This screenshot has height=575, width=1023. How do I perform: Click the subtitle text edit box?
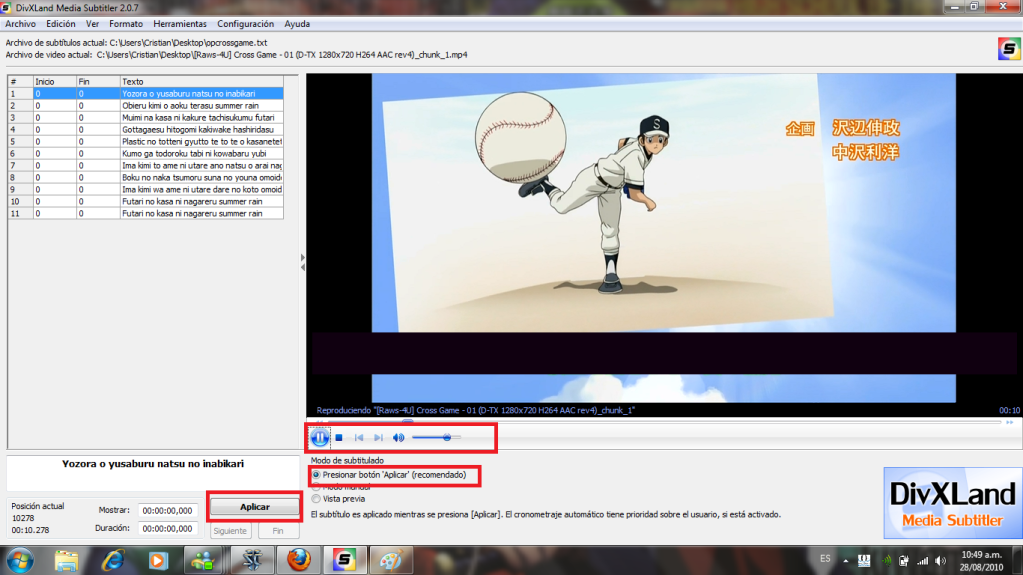(x=153, y=473)
